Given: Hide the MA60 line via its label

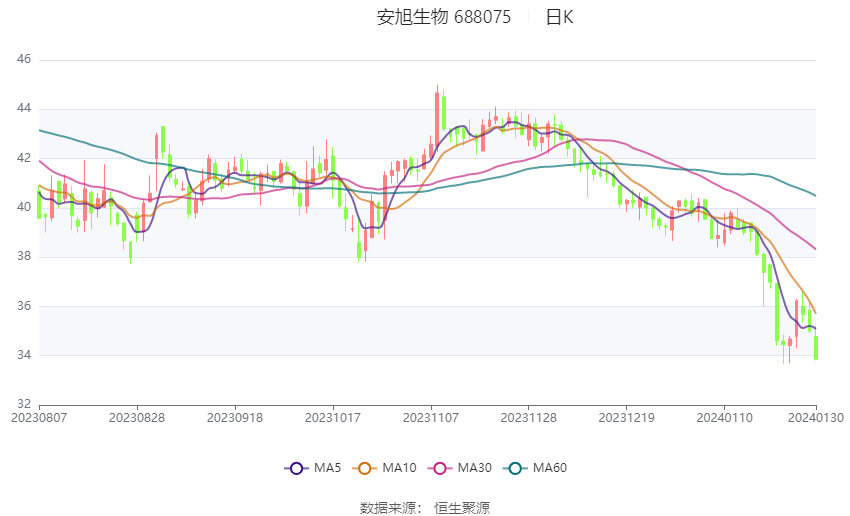Looking at the screenshot, I should point(550,468).
